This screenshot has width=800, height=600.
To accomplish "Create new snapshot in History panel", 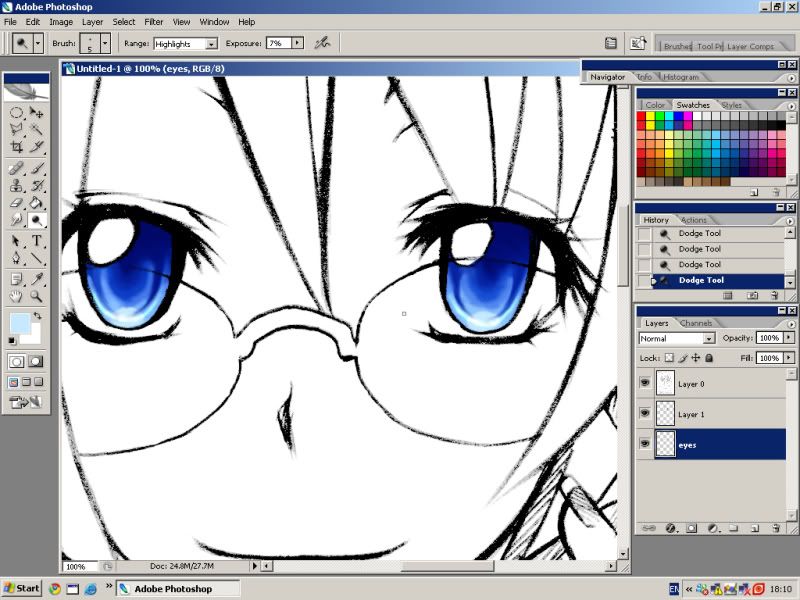I will [752, 296].
